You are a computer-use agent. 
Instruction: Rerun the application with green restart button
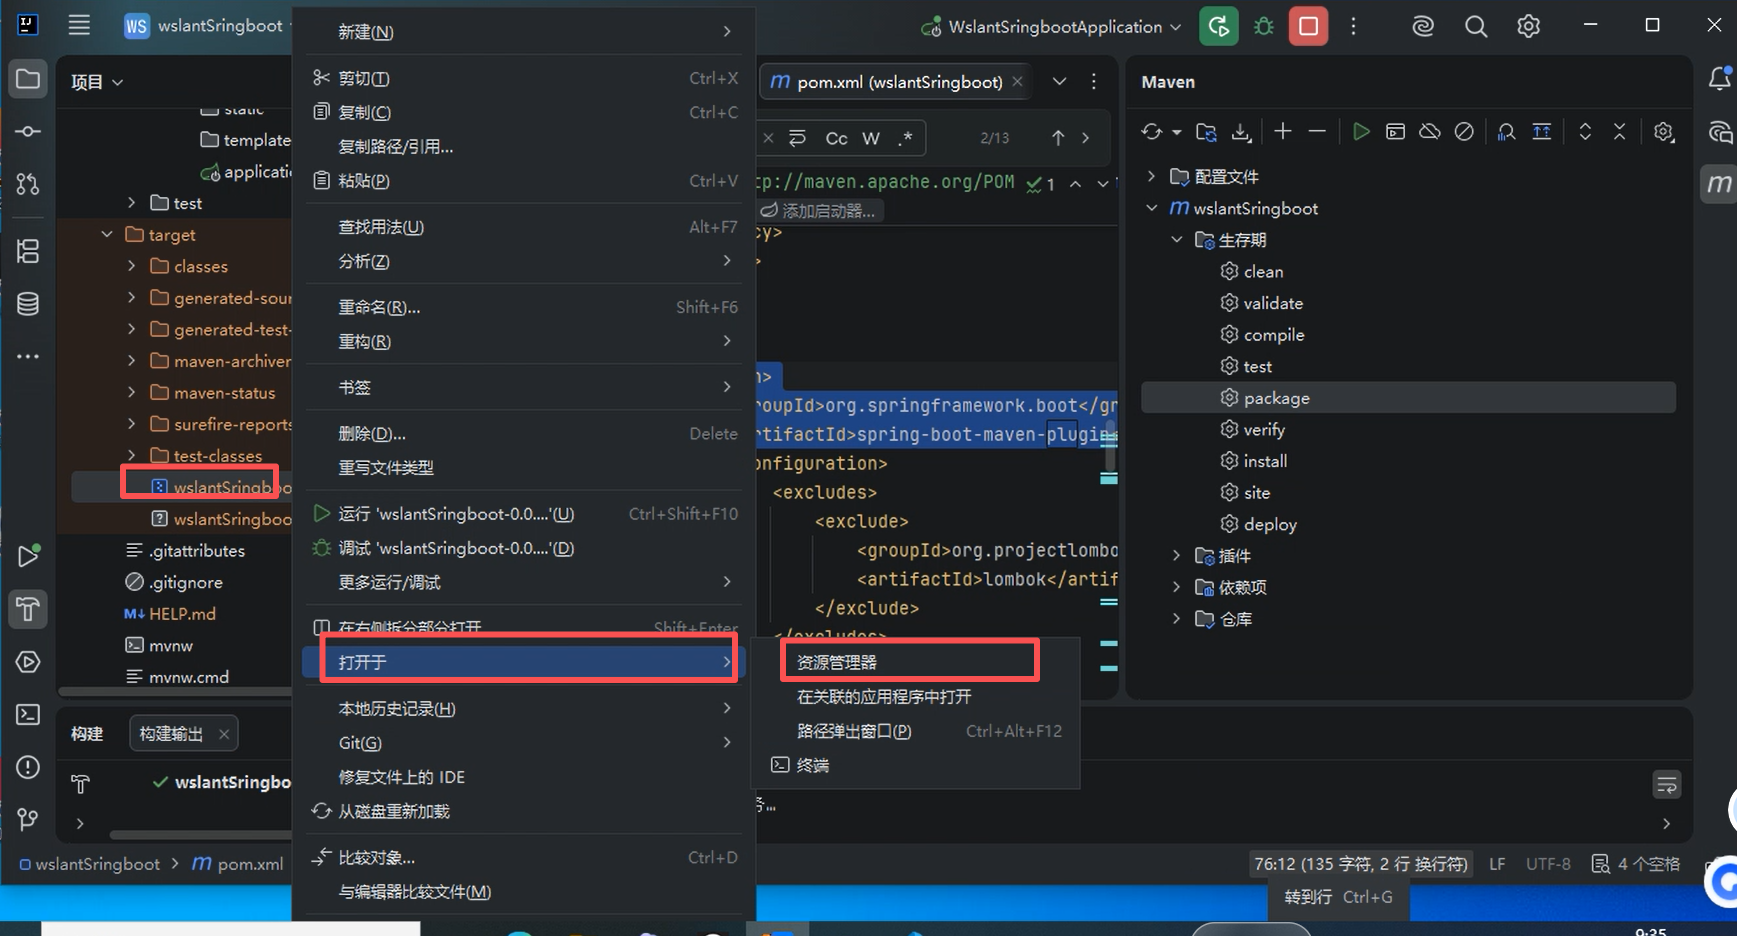(x=1218, y=26)
